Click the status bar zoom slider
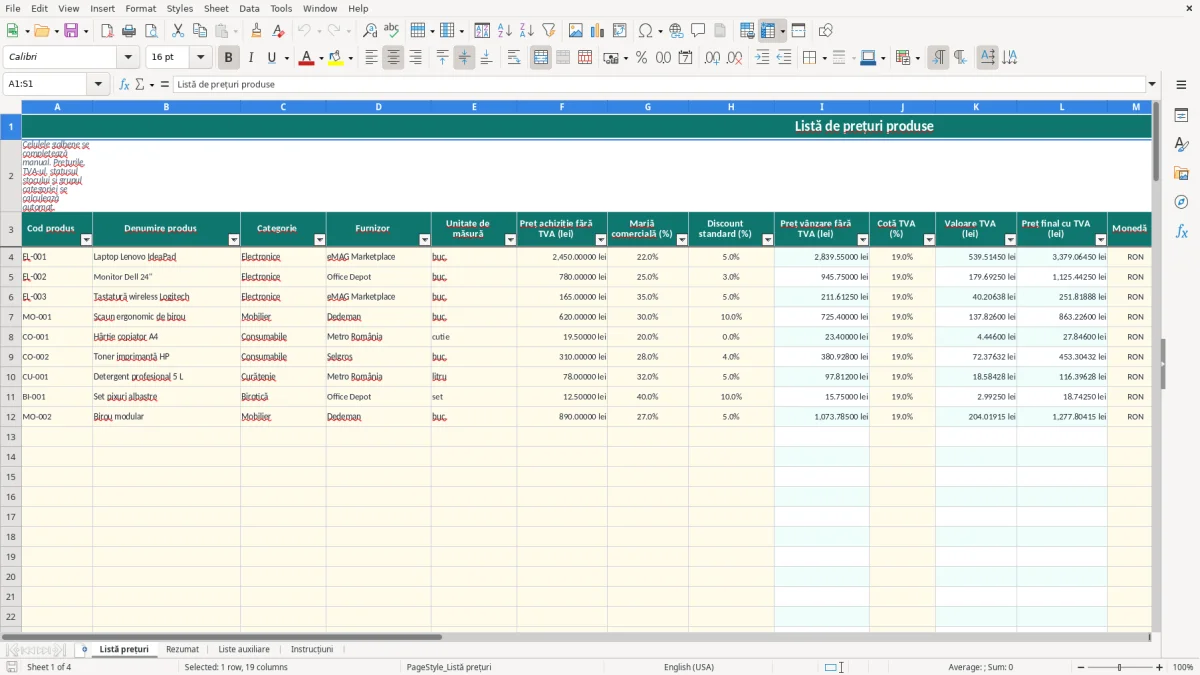The image size is (1200, 675). 1119,667
